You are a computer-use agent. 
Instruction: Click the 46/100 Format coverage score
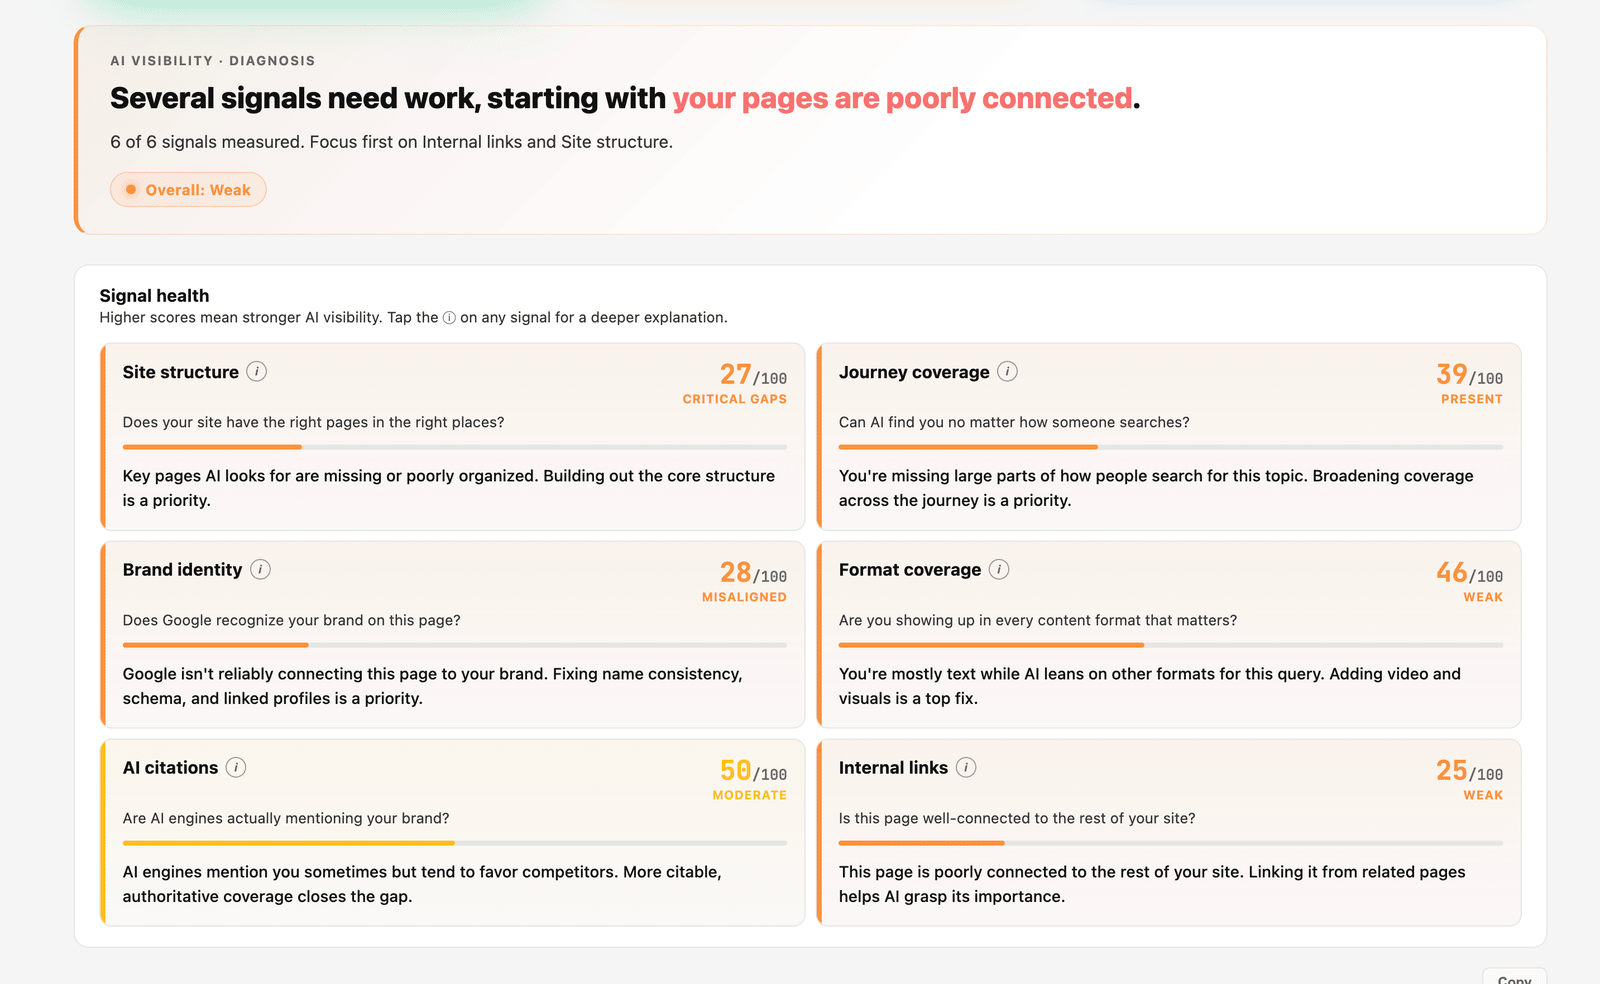click(1470, 573)
